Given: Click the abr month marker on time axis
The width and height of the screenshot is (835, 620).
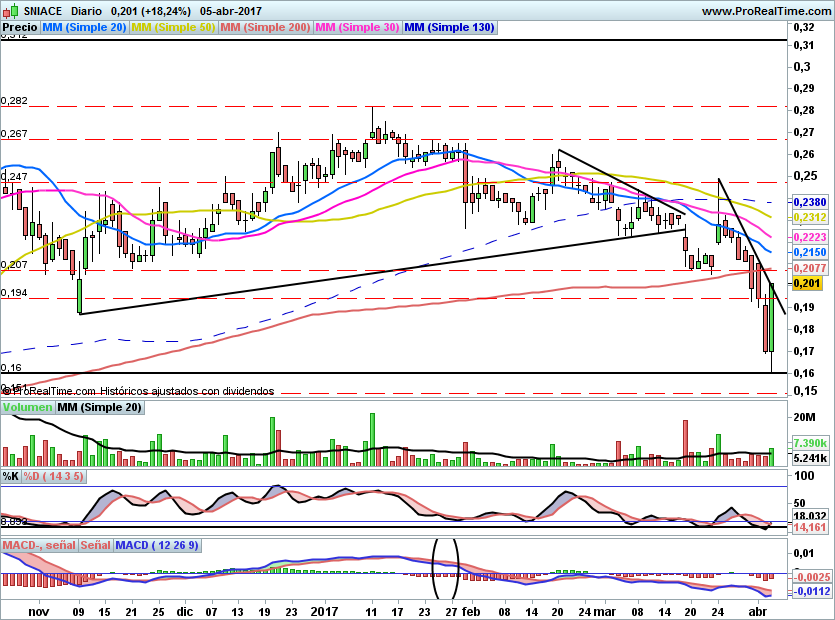Looking at the screenshot, I should 758,611.
